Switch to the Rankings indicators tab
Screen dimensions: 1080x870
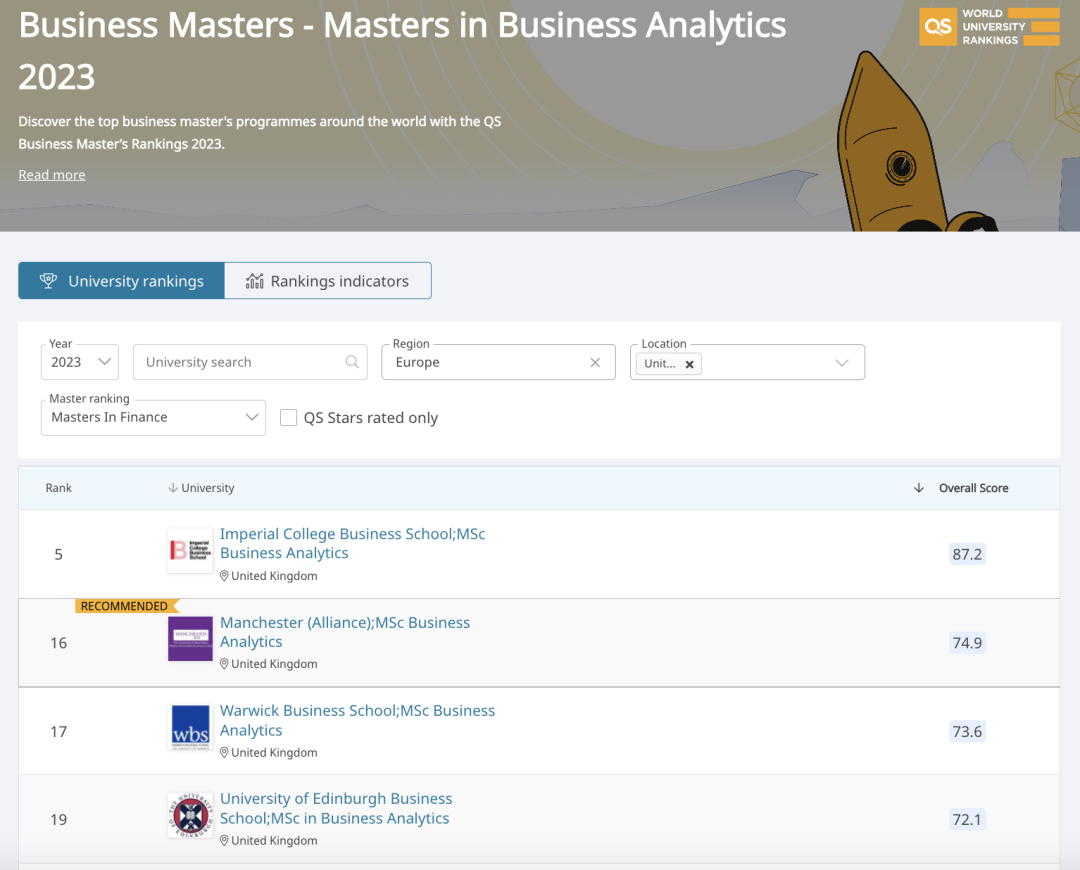[328, 280]
